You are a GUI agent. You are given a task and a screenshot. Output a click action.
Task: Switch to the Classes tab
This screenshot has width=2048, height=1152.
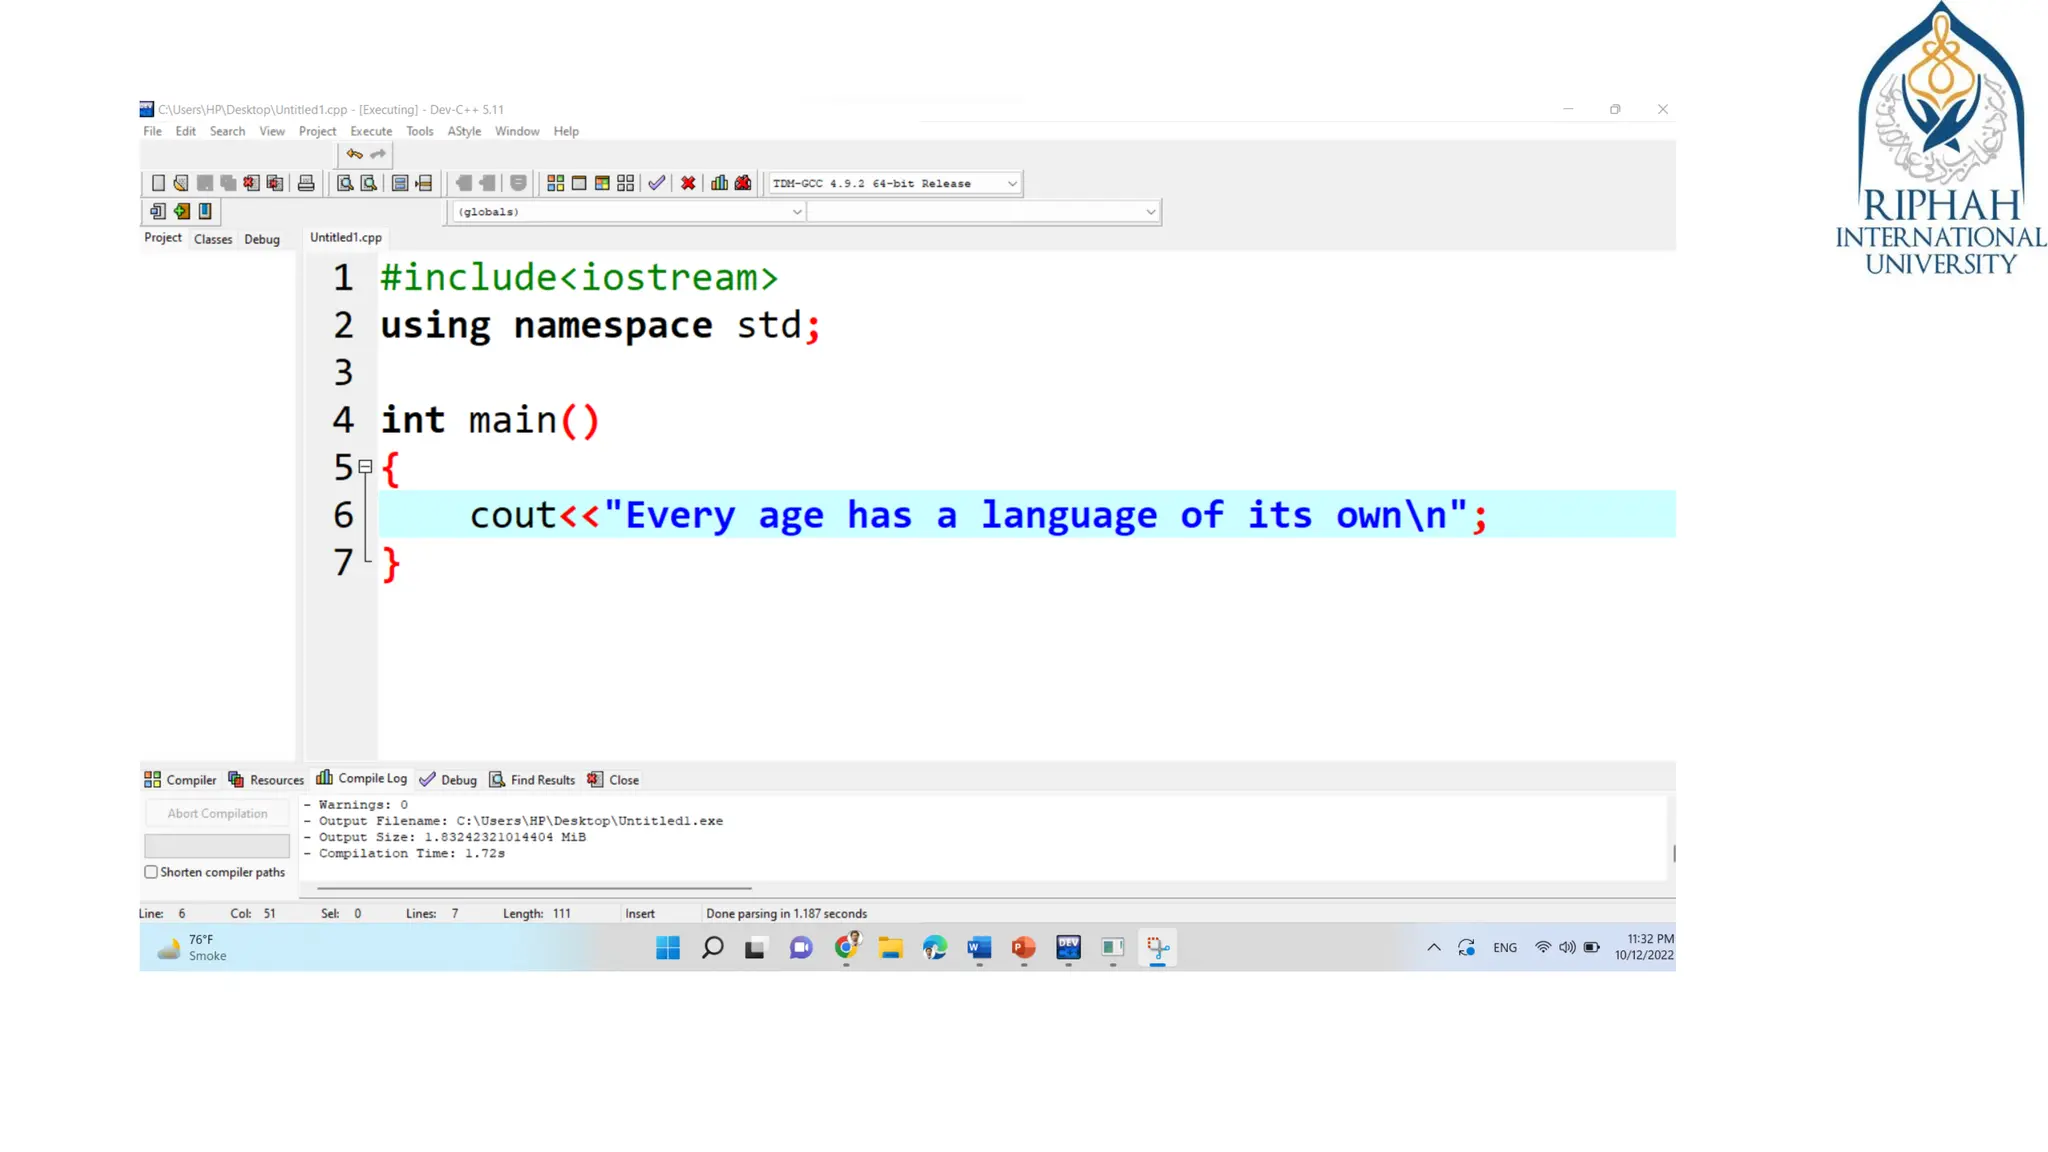coord(213,239)
